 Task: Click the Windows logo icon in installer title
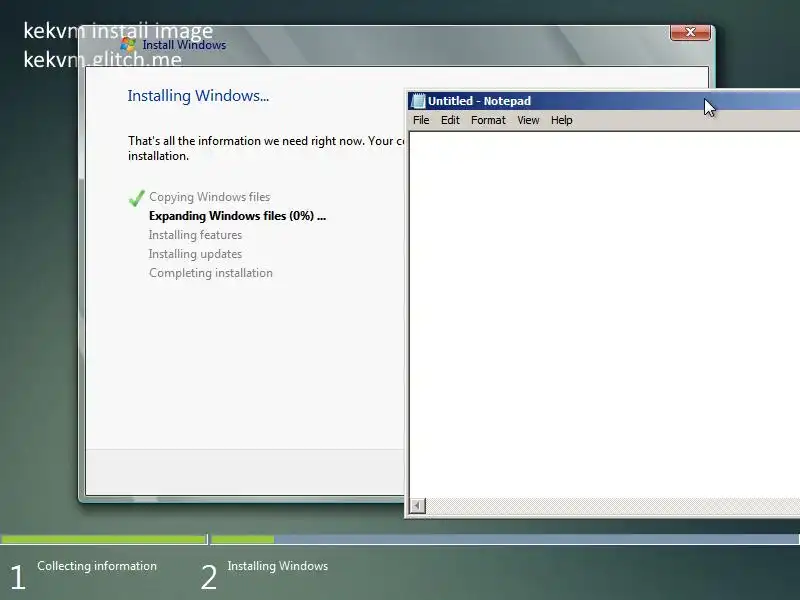[128, 44]
